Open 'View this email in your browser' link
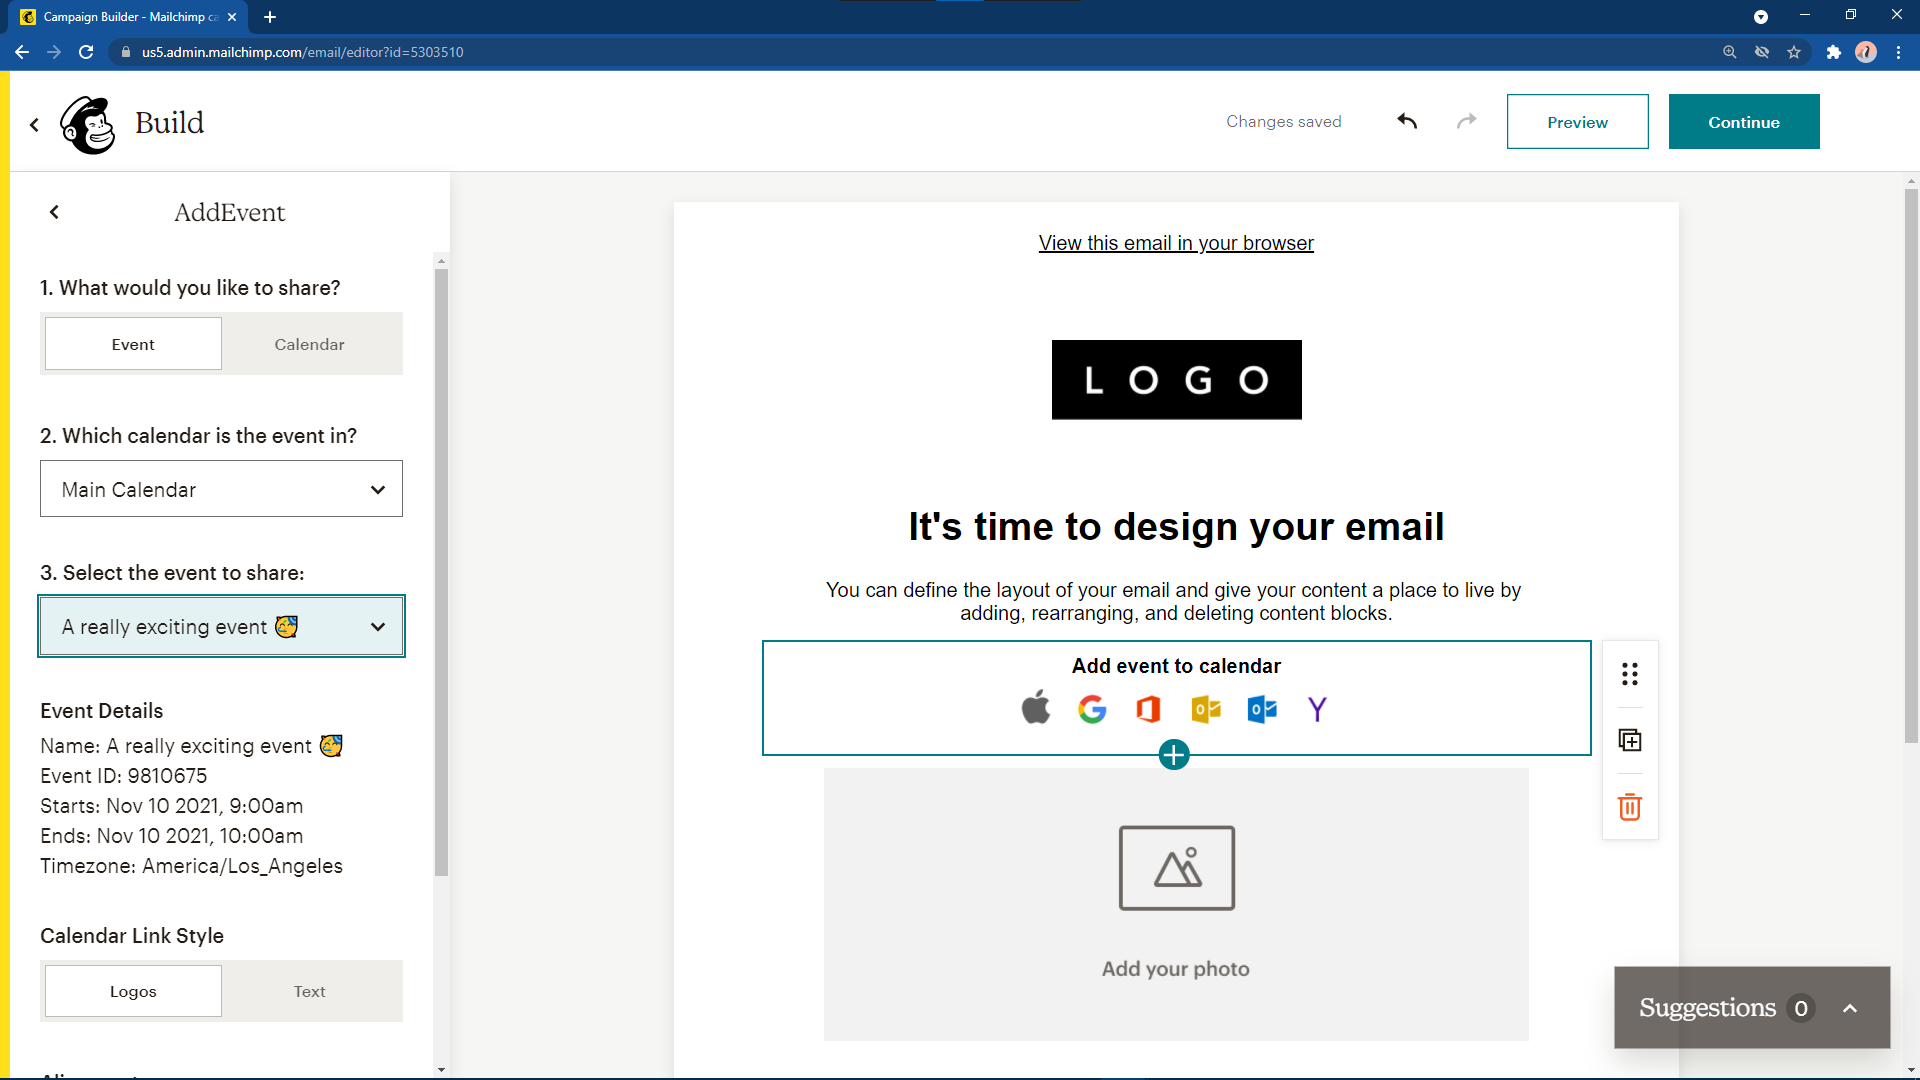Viewport: 1920px width, 1080px height. coord(1175,242)
